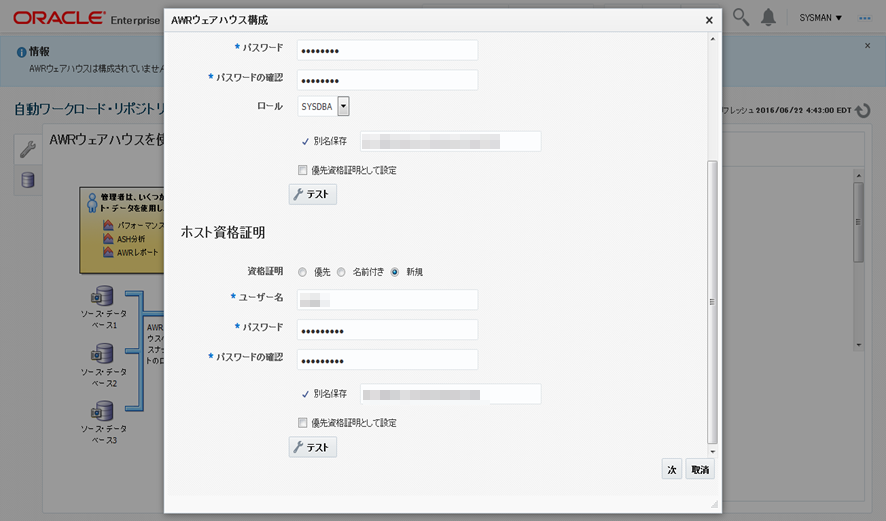Focus the database password confirmation field

point(388,80)
